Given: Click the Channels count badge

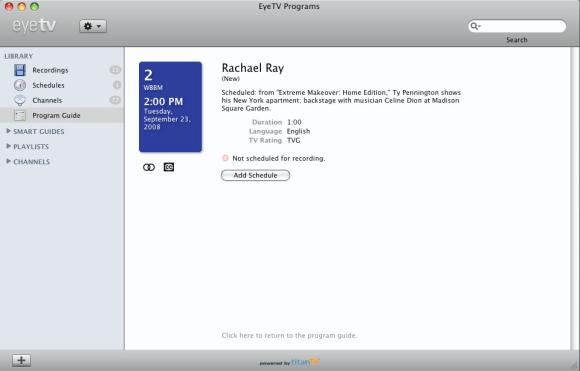Looking at the screenshot, I should 115,100.
